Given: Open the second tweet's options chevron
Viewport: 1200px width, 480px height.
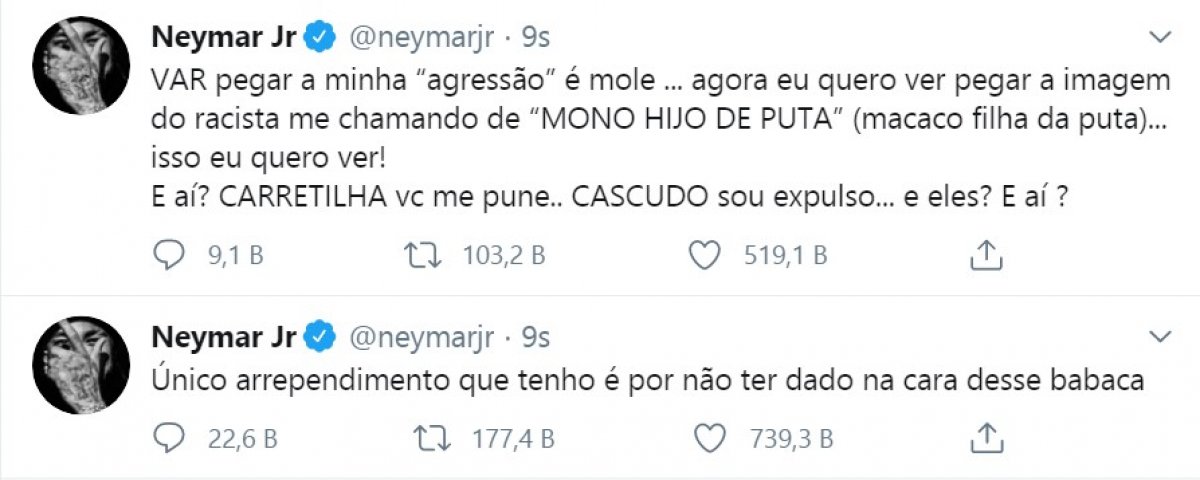Looking at the screenshot, I should [1160, 337].
